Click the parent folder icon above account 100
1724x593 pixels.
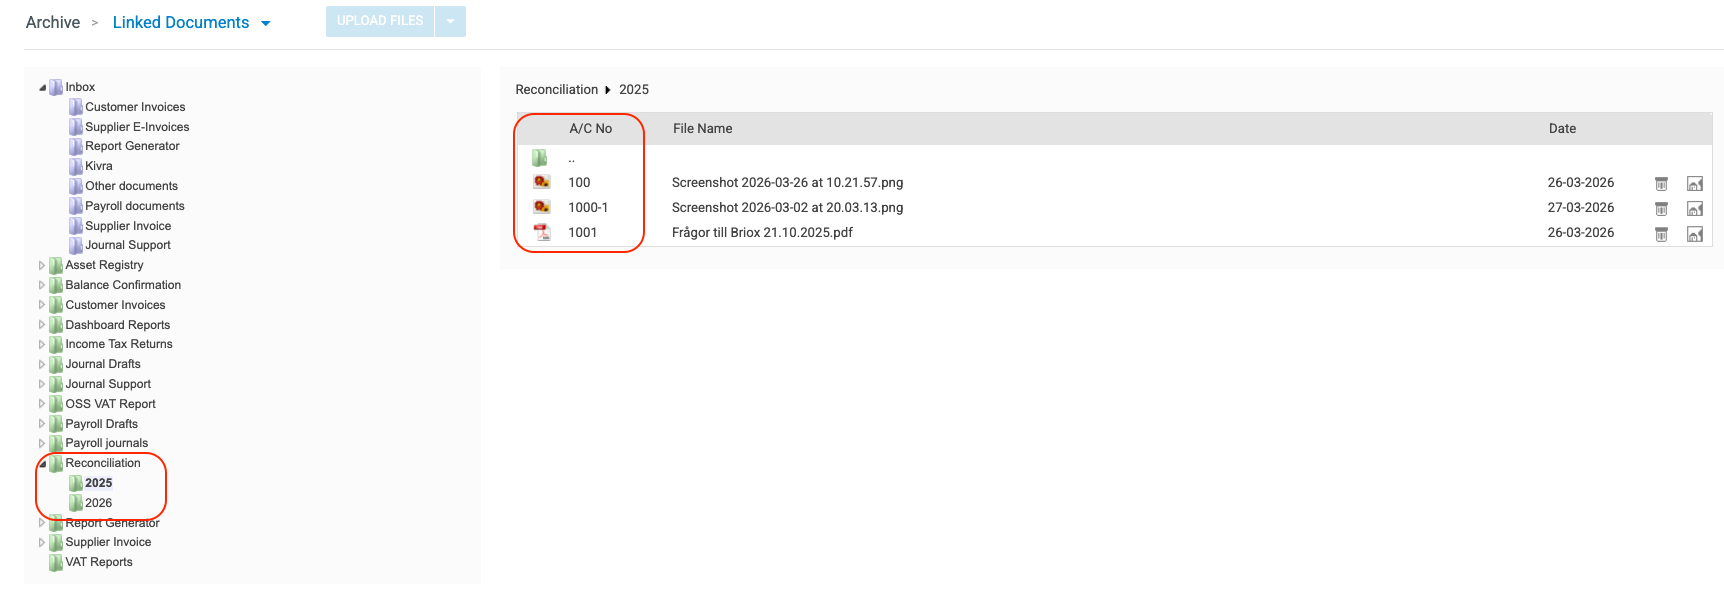coord(540,158)
